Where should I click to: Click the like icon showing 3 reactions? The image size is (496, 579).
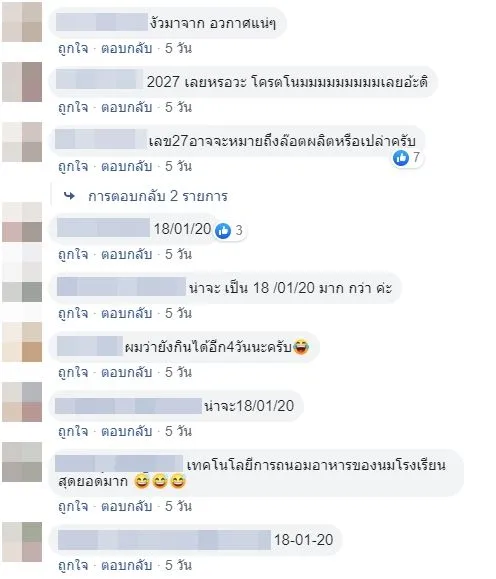(x=223, y=231)
